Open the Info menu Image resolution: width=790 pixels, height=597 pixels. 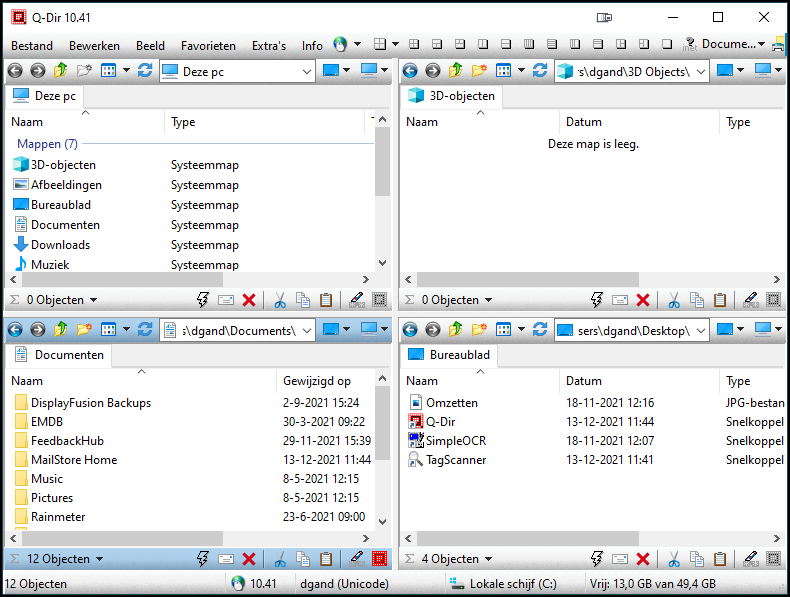[x=312, y=46]
